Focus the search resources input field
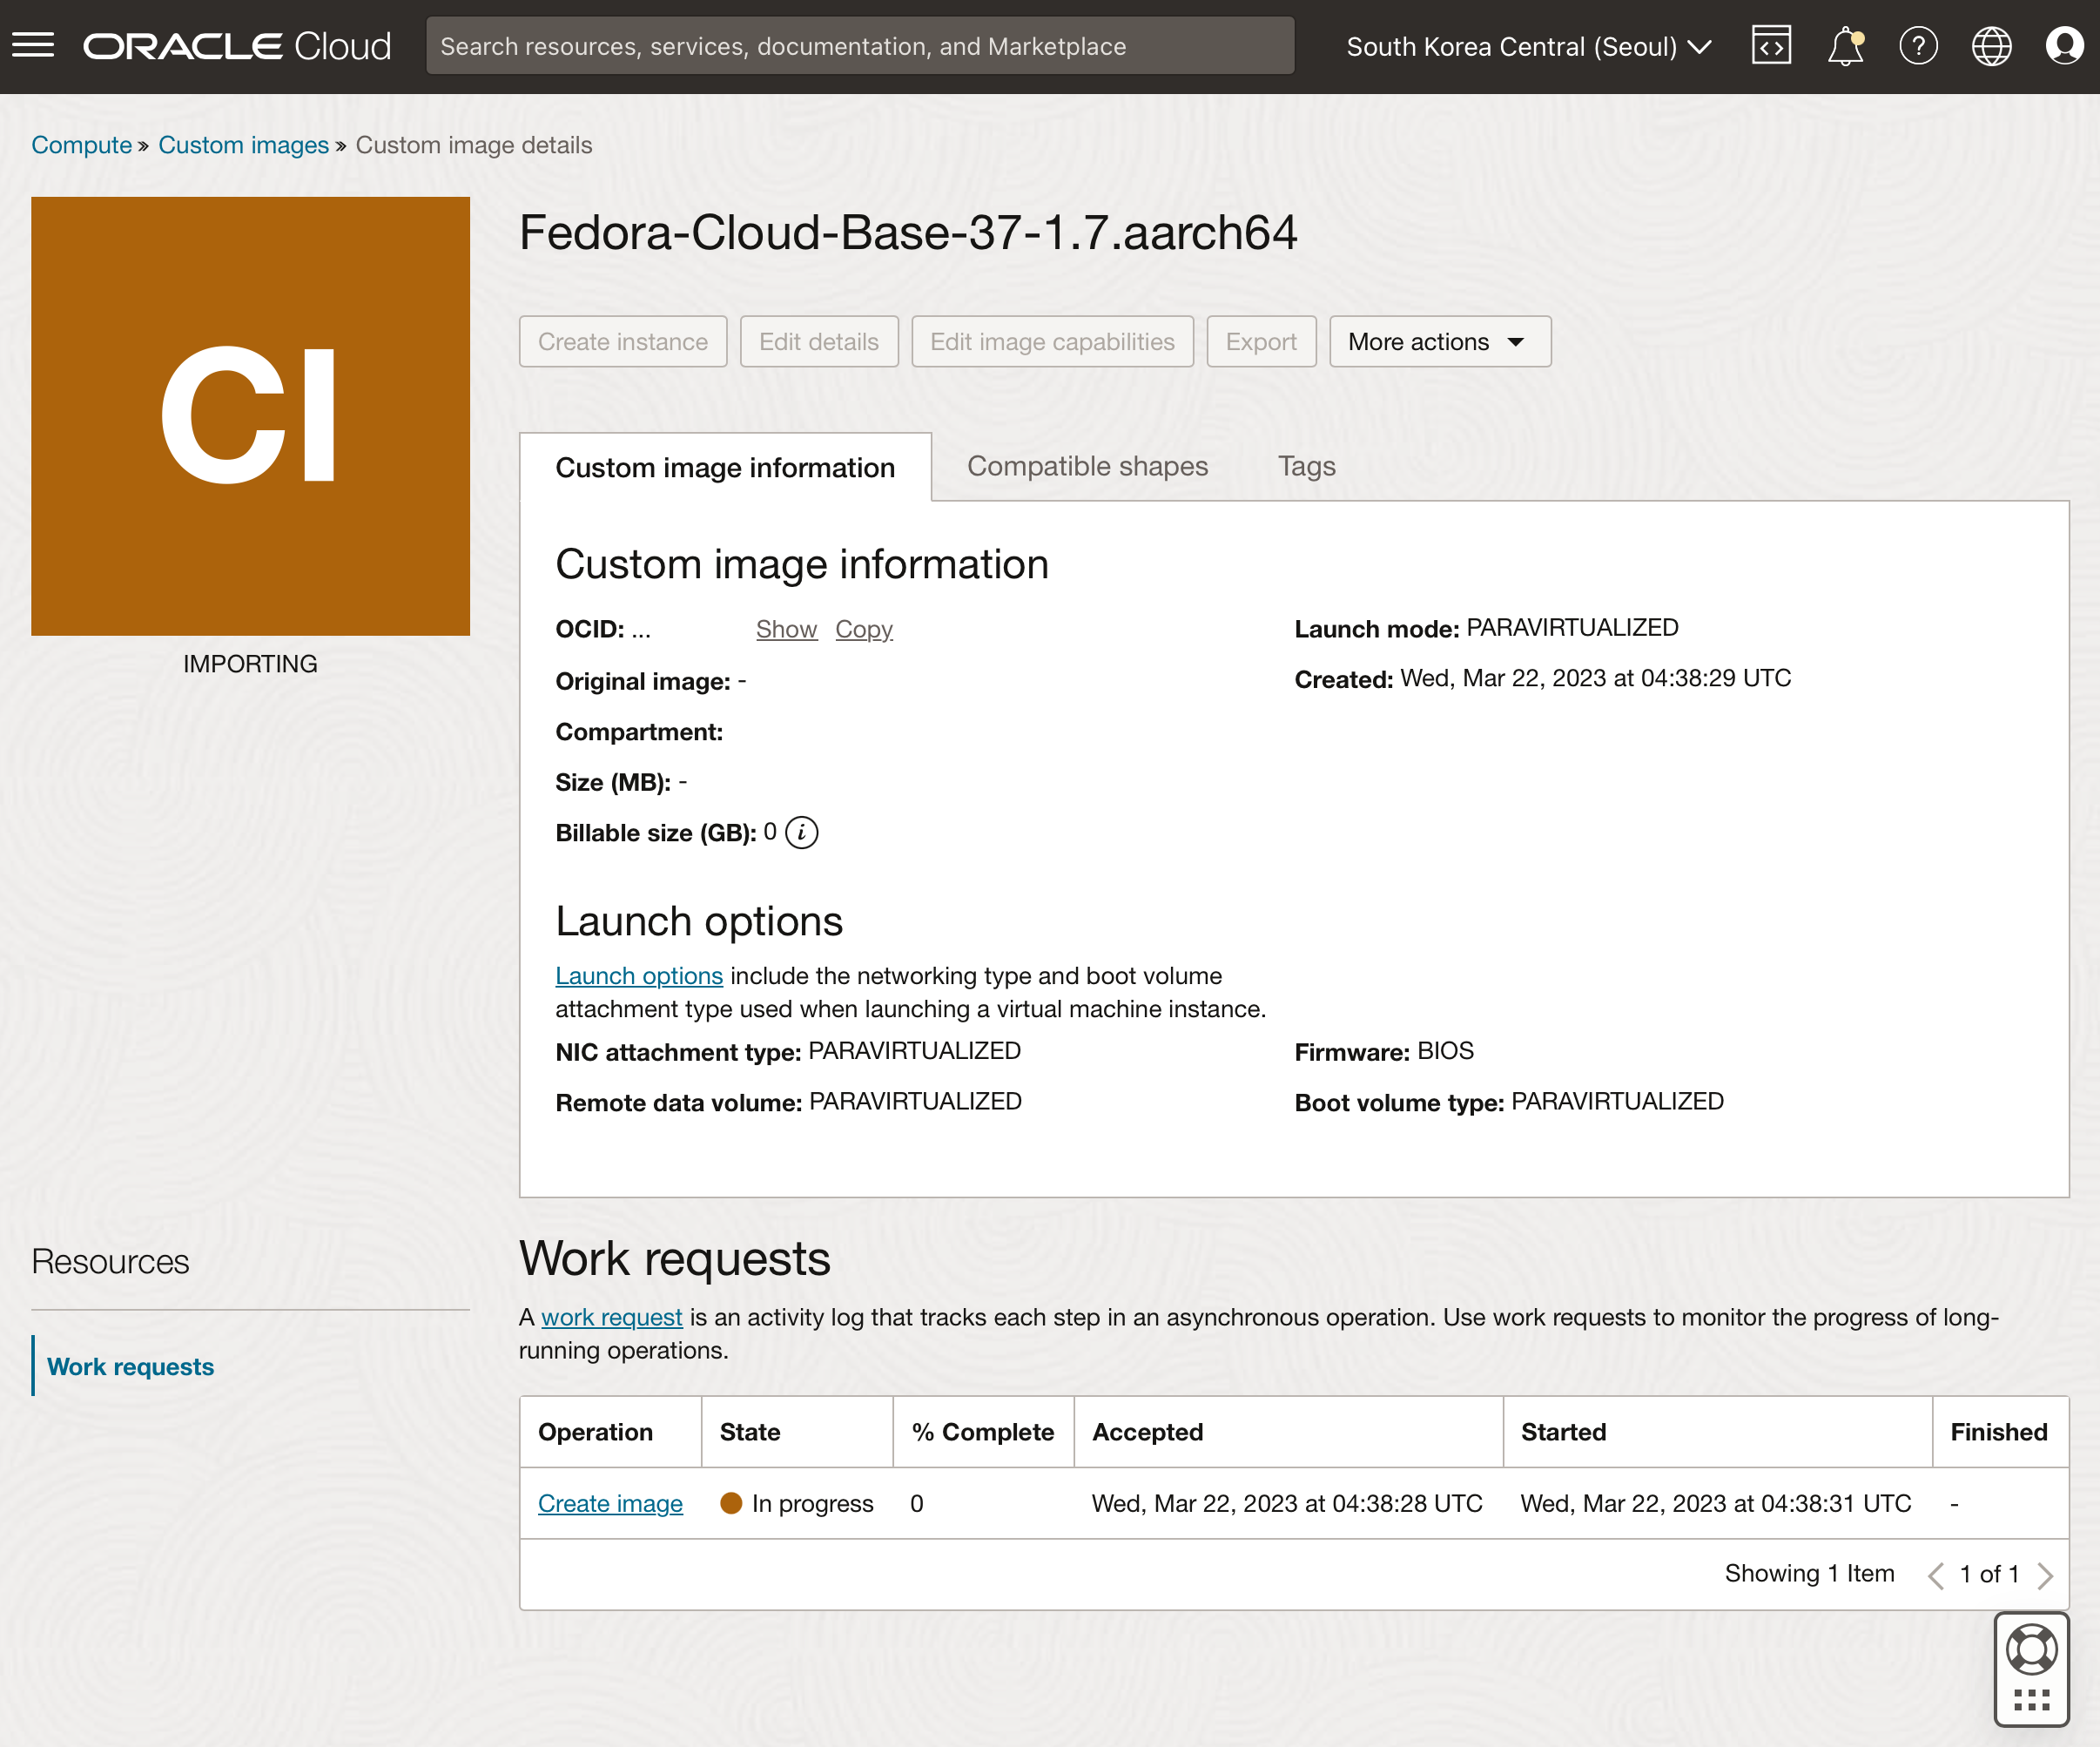 click(860, 46)
